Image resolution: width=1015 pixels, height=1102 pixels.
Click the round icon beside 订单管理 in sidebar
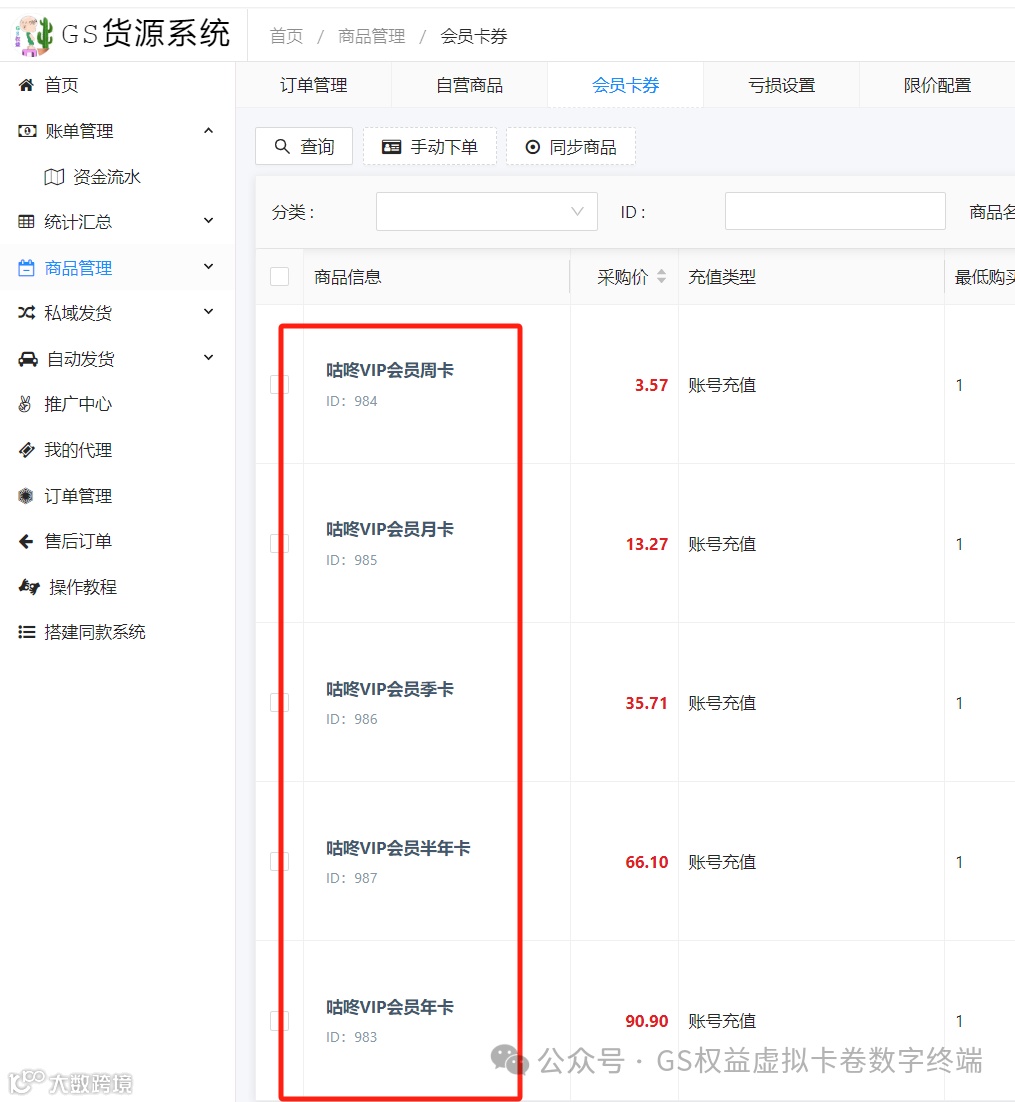click(x=26, y=495)
